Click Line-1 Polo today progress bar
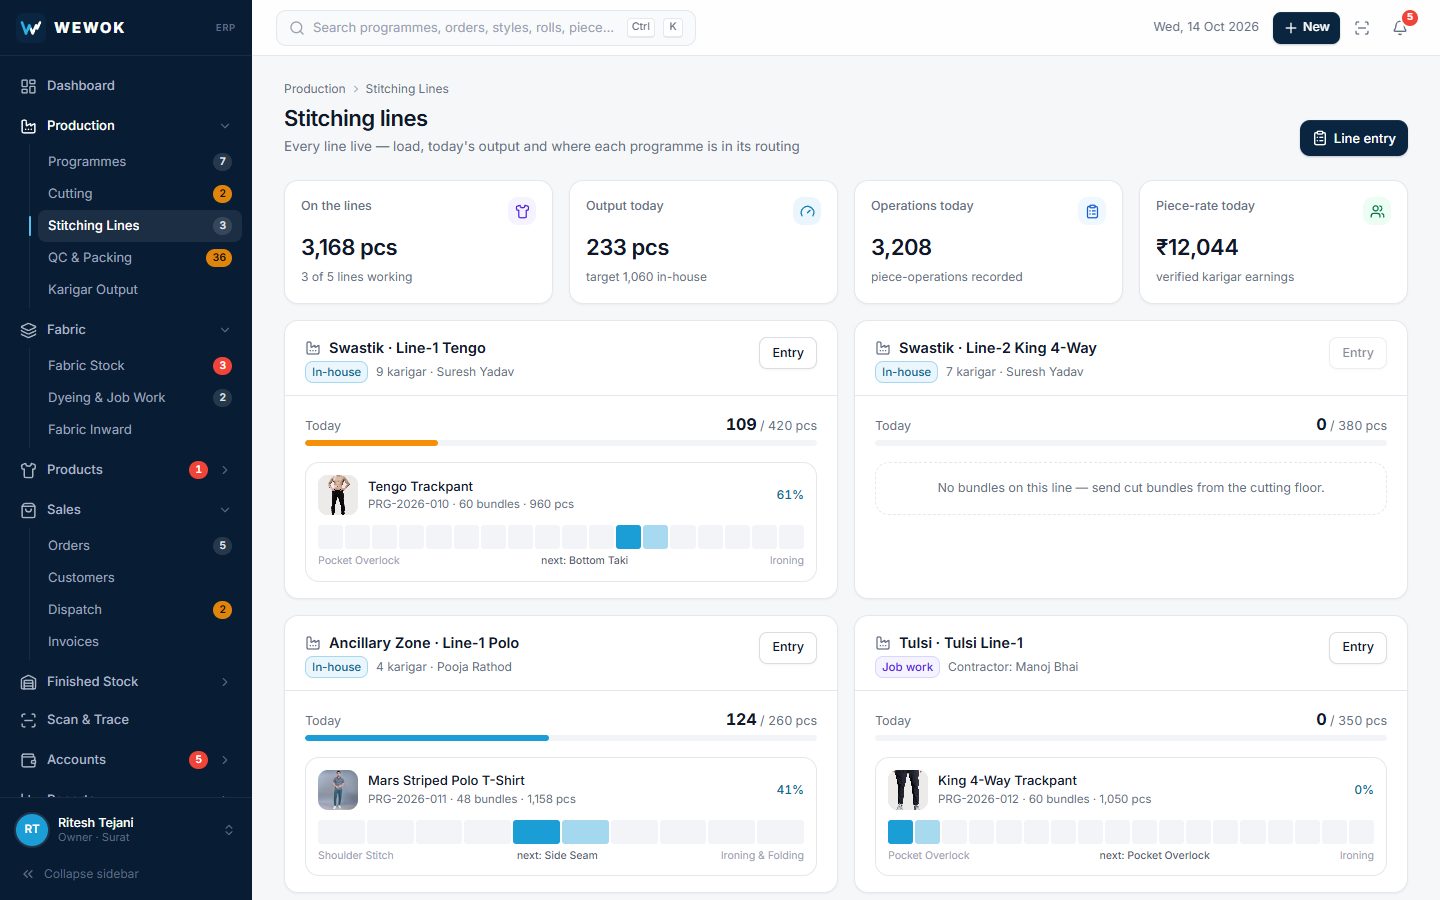 click(x=561, y=738)
